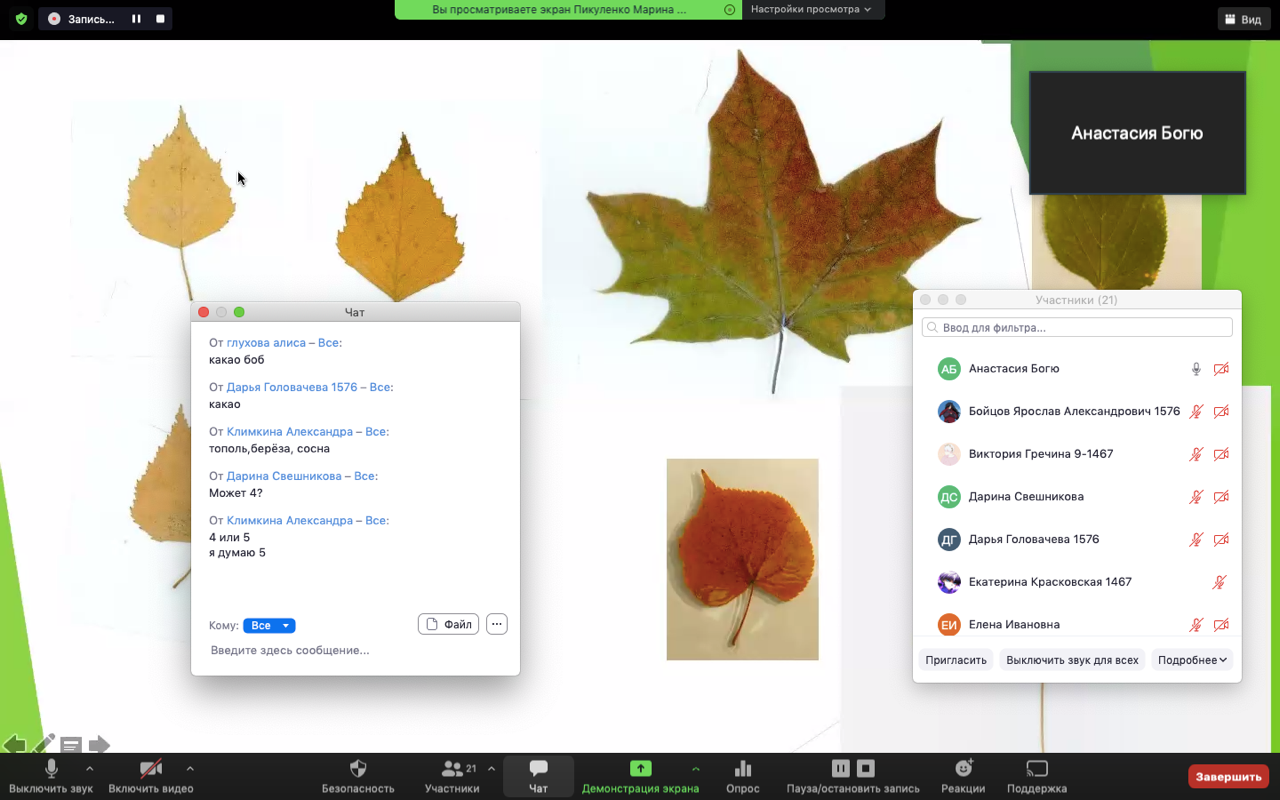Click the gray forward arrow on shared slide

[x=99, y=744]
